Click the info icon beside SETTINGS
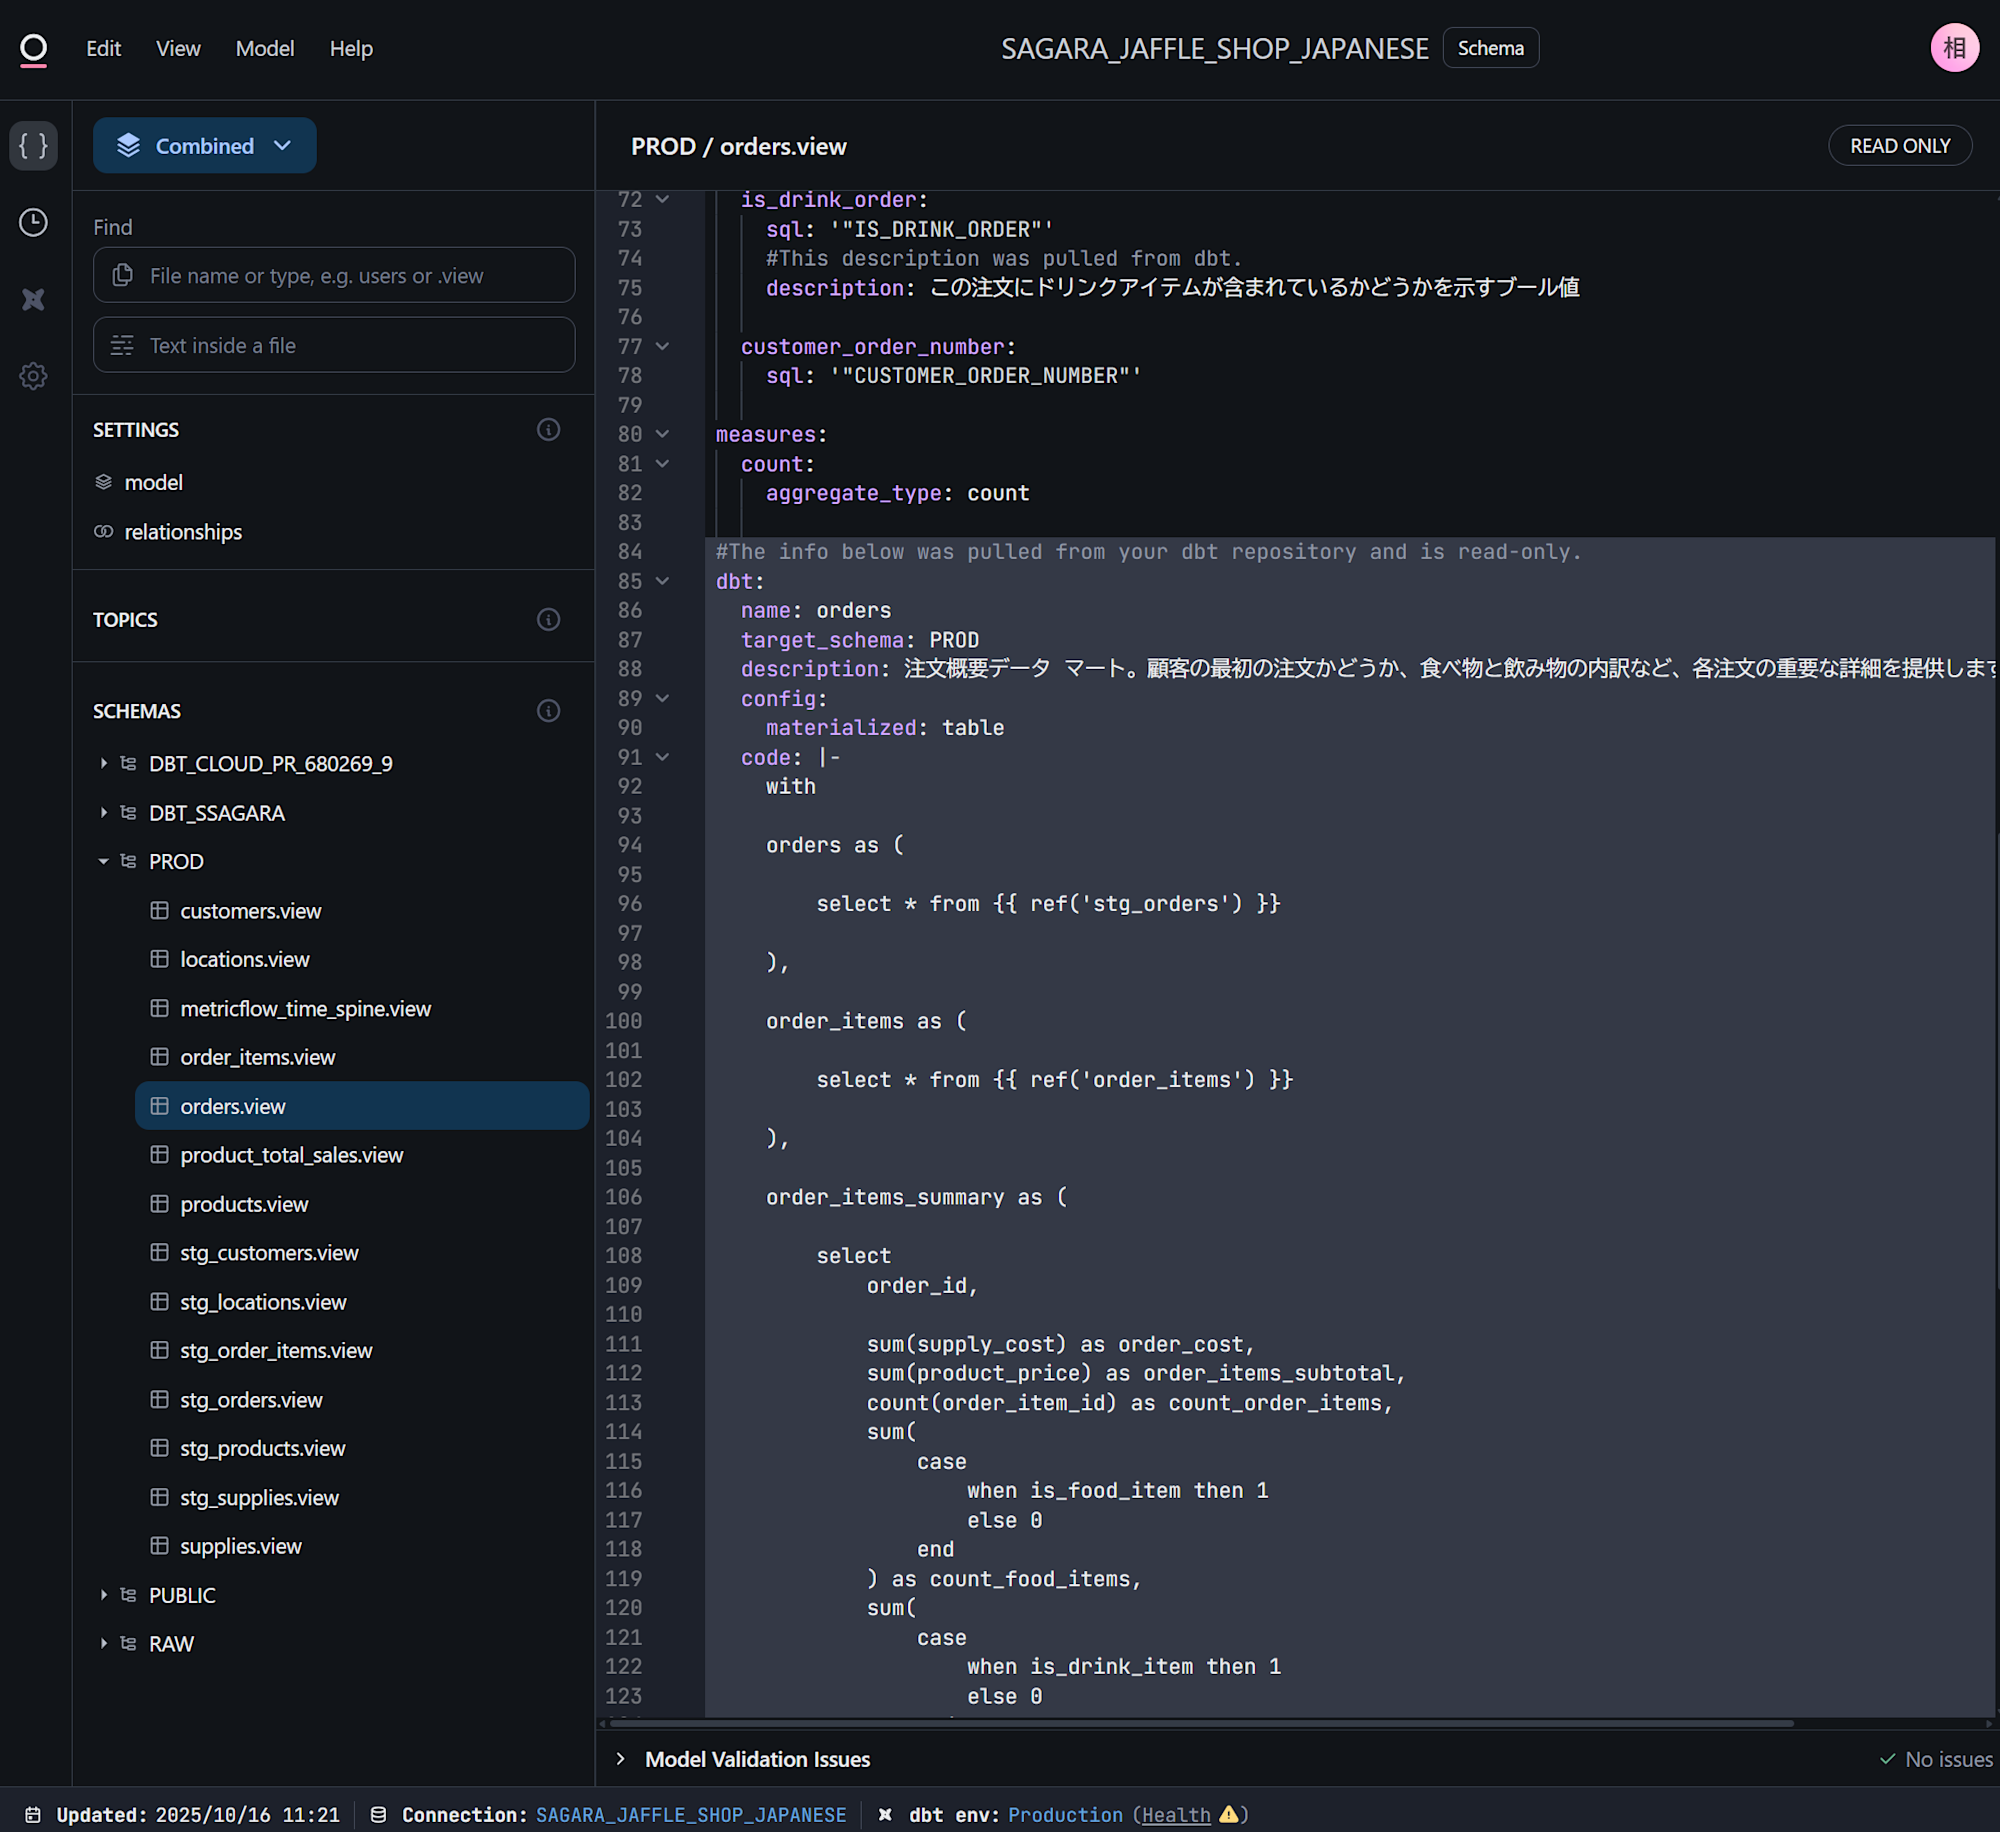This screenshot has width=2000, height=1832. pos(548,430)
